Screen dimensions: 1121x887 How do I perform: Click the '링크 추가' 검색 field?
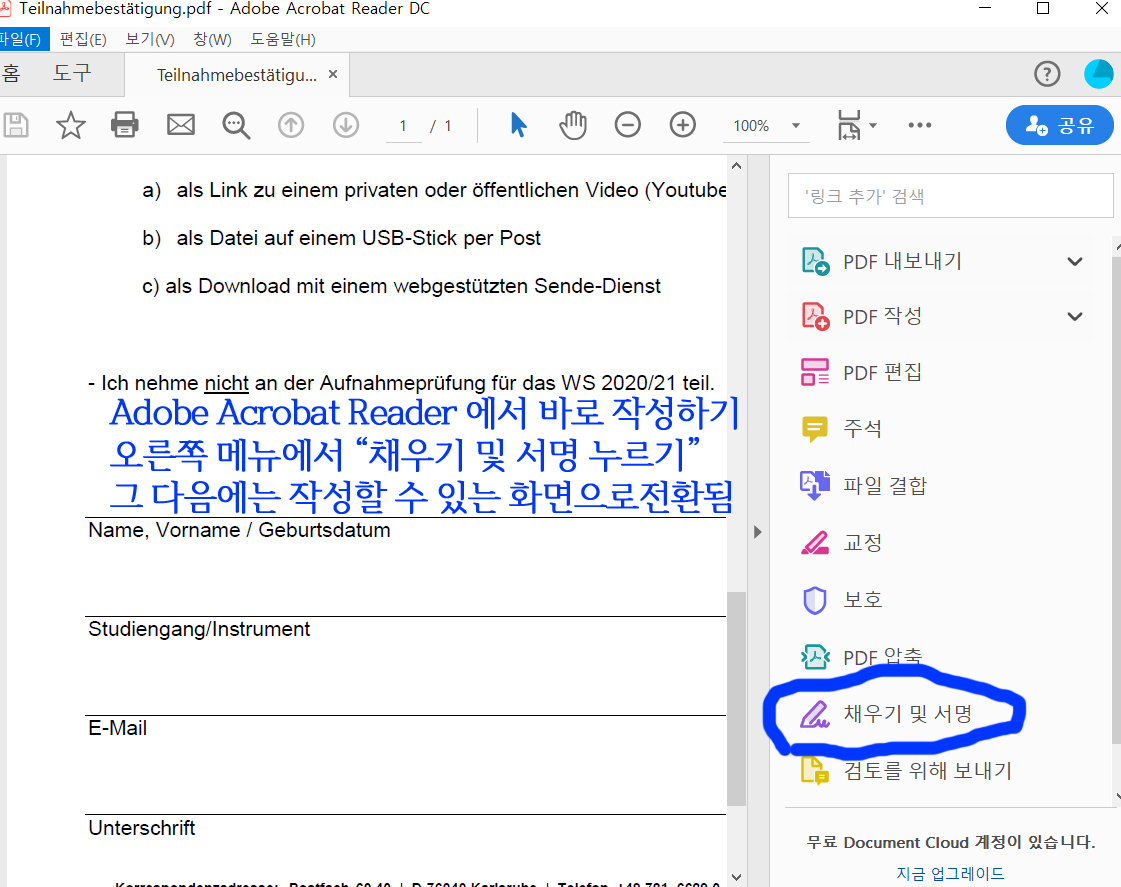coord(950,196)
